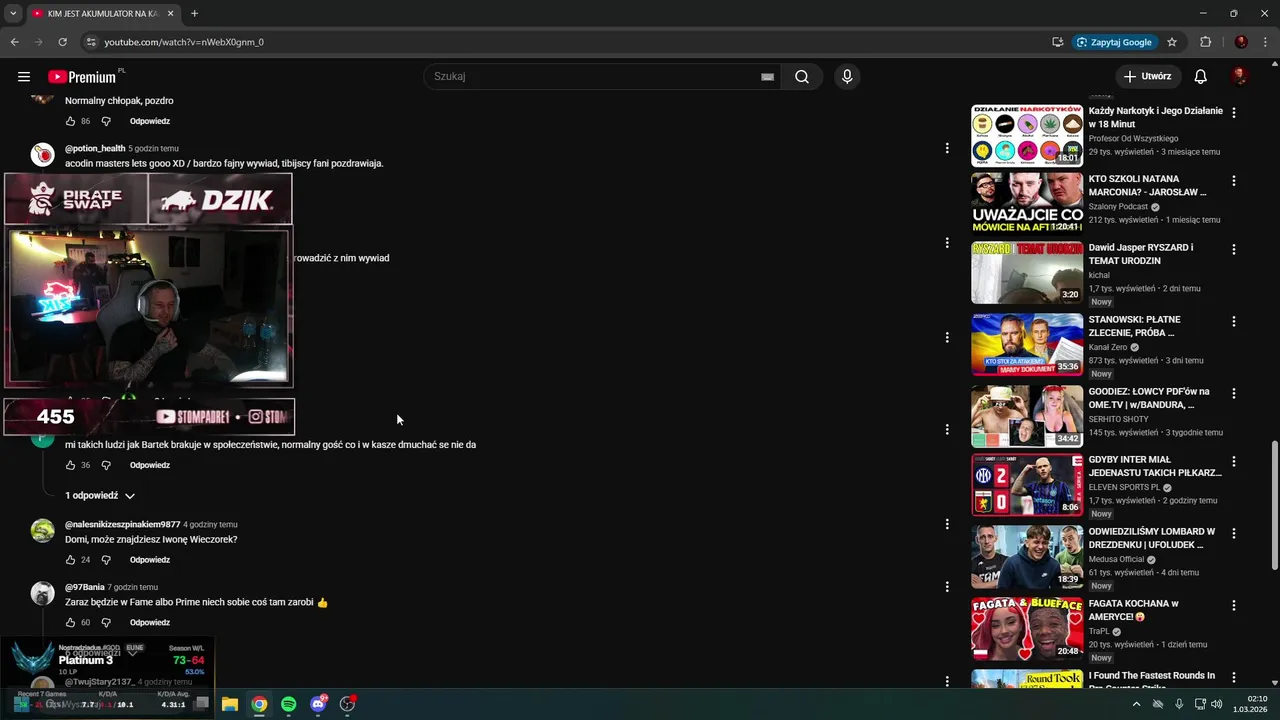Open @97Bania profile avatar
1280x720 pixels.
tap(42, 593)
